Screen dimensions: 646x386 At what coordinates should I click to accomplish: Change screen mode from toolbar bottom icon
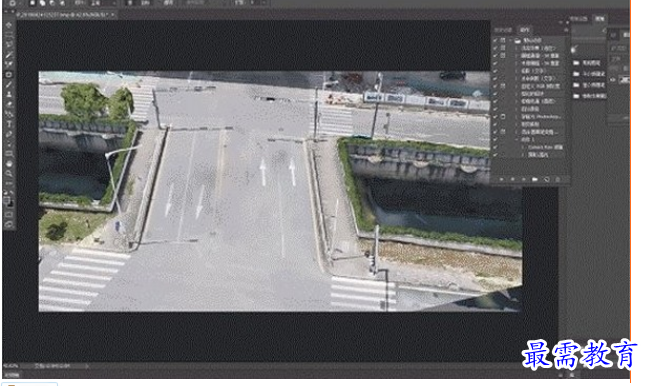tap(9, 225)
